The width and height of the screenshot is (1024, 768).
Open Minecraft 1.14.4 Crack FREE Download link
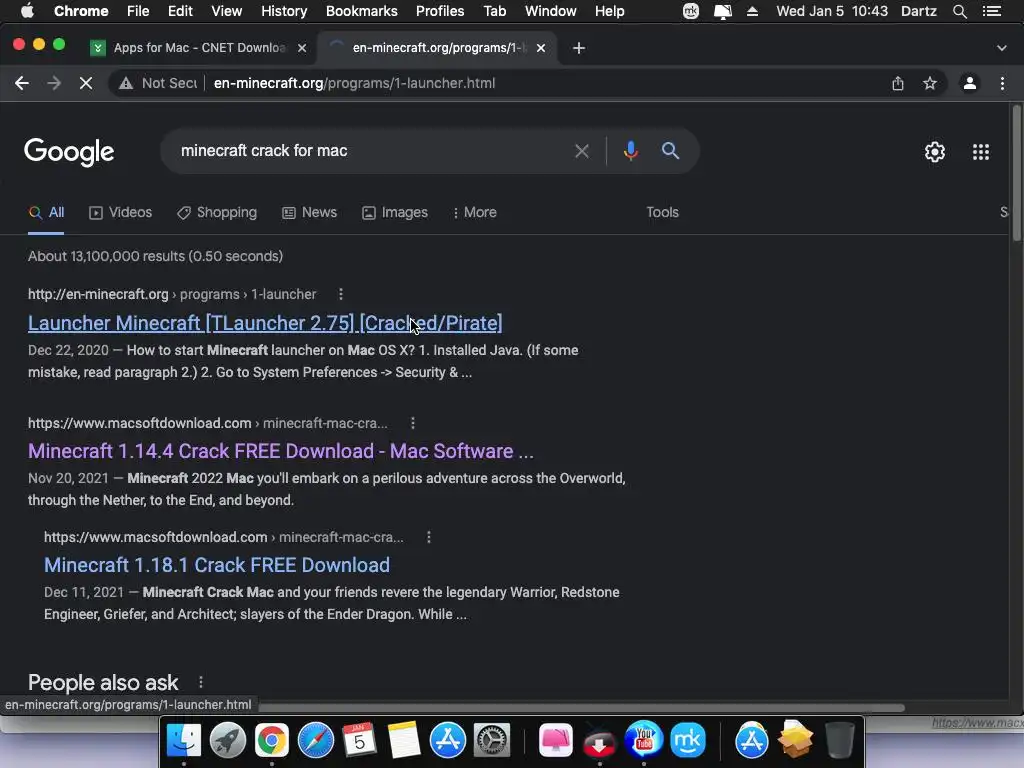(x=281, y=451)
